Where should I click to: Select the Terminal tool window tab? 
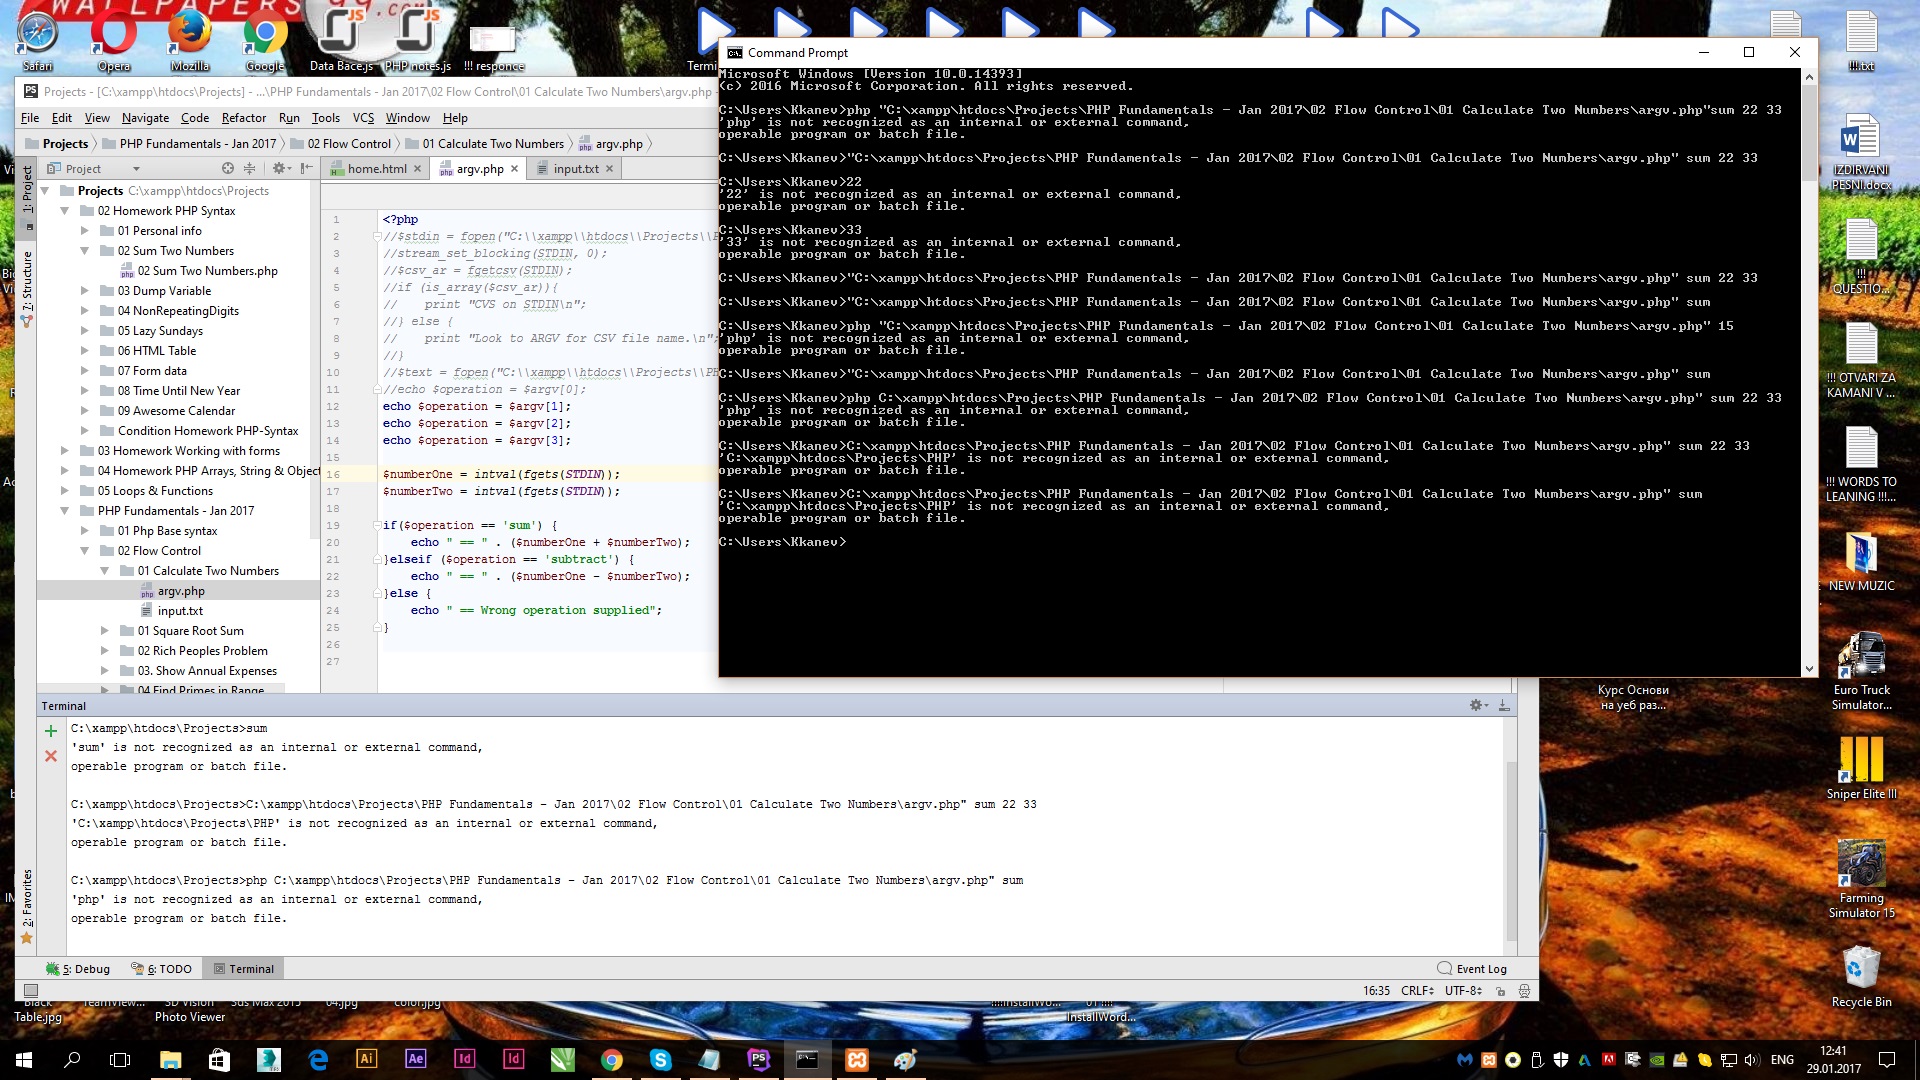[x=243, y=969]
